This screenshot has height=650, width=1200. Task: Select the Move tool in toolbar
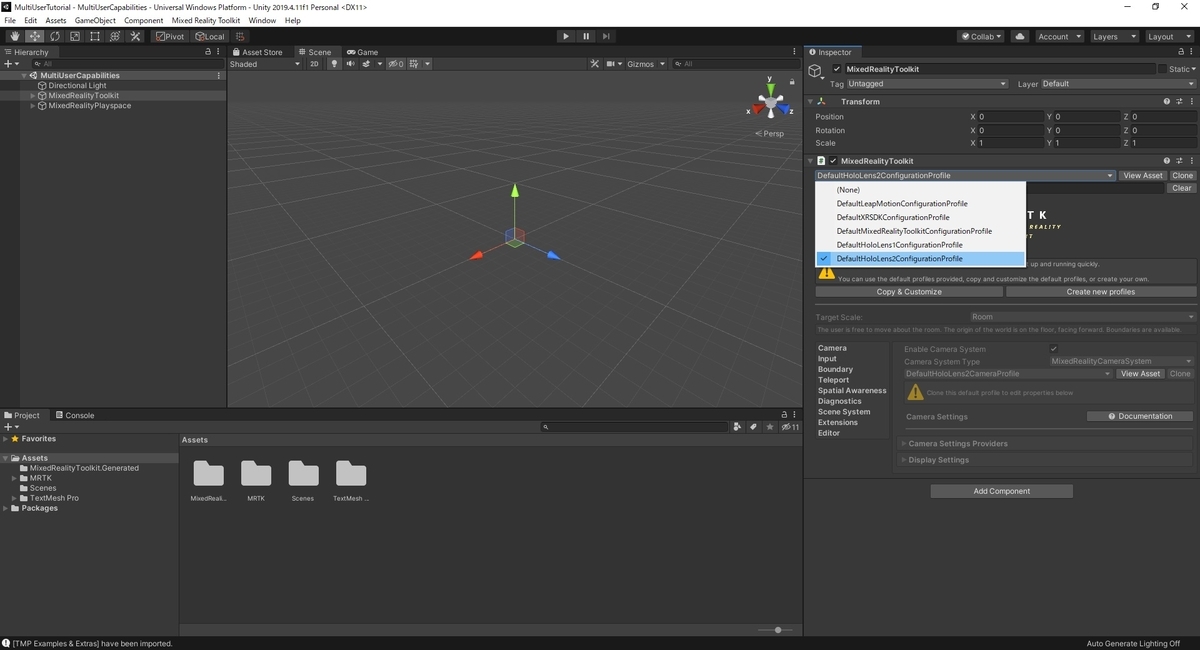pos(35,36)
